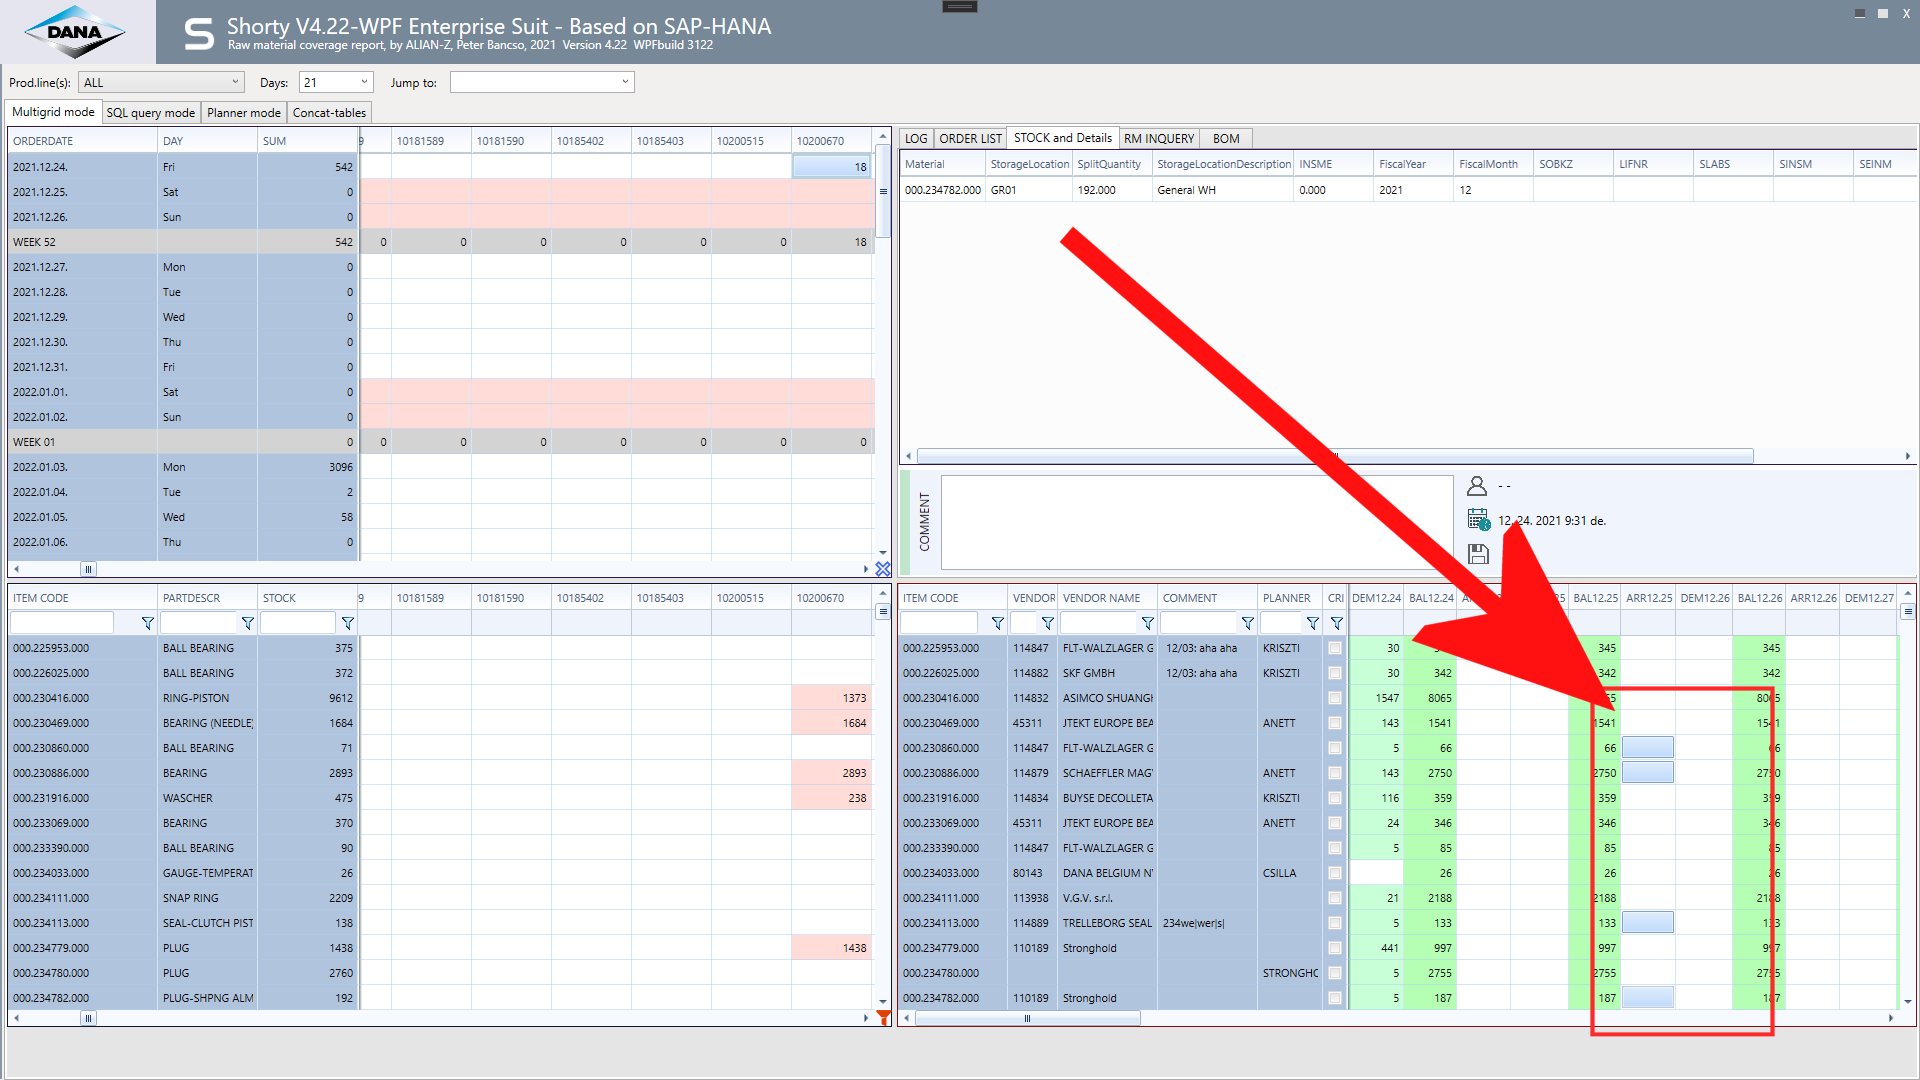Tick the CRI checkbox for item 000.234782.000
The width and height of the screenshot is (1920, 1080).
[x=1335, y=998]
